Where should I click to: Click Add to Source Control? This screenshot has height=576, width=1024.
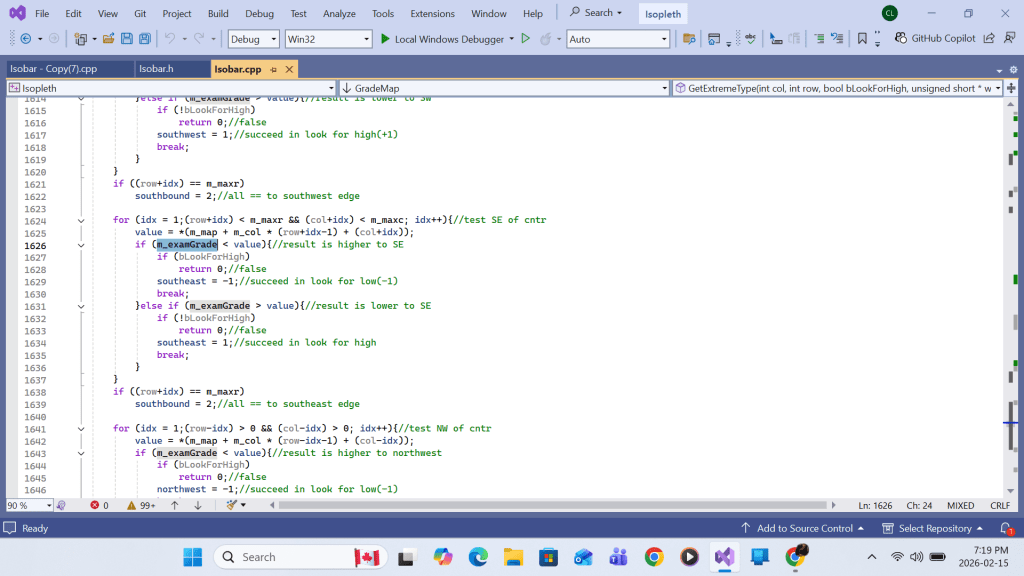[804, 528]
